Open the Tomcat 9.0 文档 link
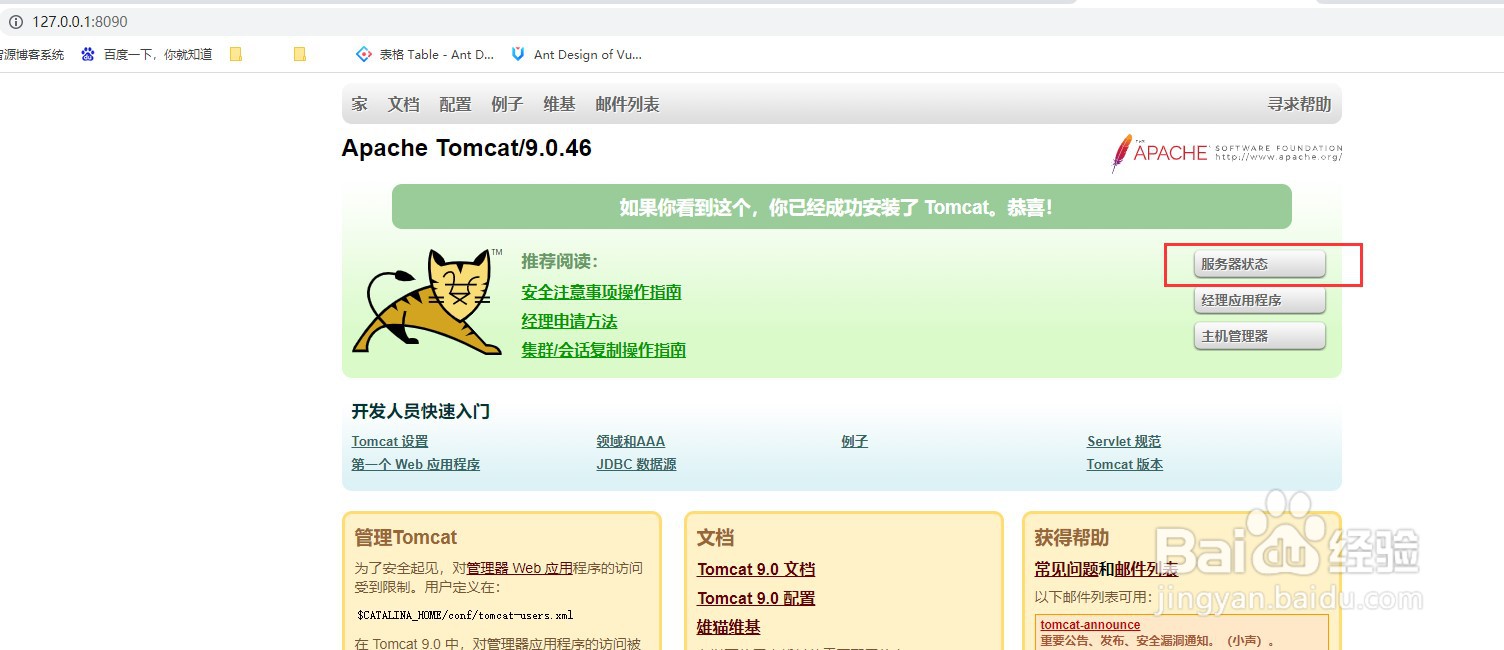Image resolution: width=1504 pixels, height=650 pixels. click(x=756, y=569)
